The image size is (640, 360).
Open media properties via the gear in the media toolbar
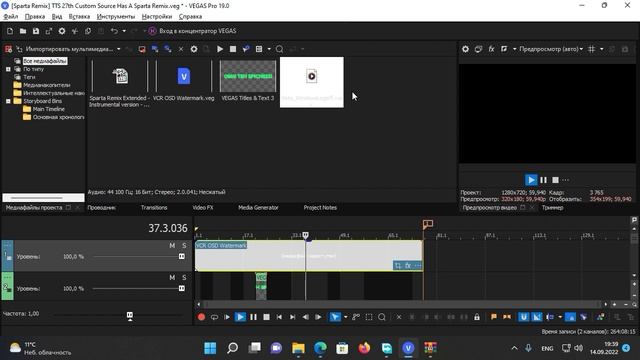pyautogui.click(x=194, y=49)
